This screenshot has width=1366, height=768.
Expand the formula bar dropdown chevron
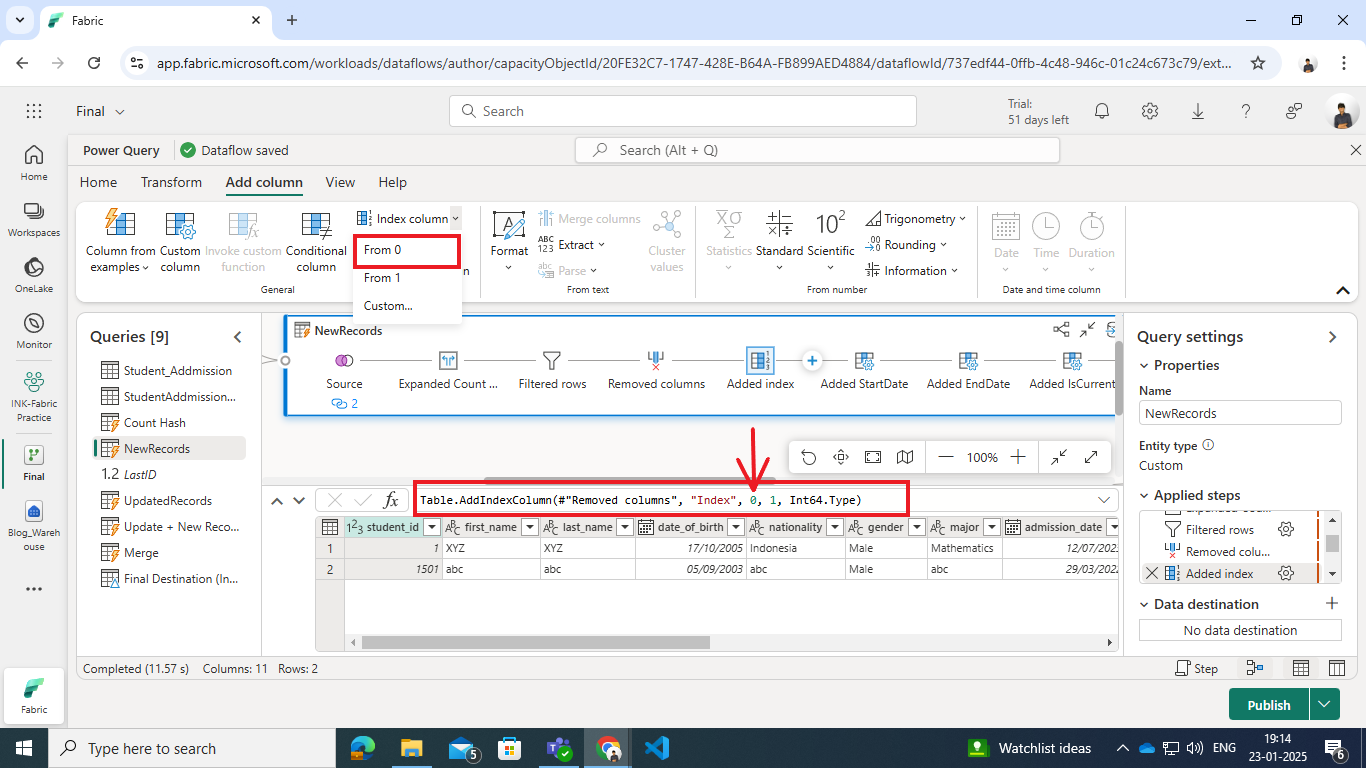pos(1104,500)
